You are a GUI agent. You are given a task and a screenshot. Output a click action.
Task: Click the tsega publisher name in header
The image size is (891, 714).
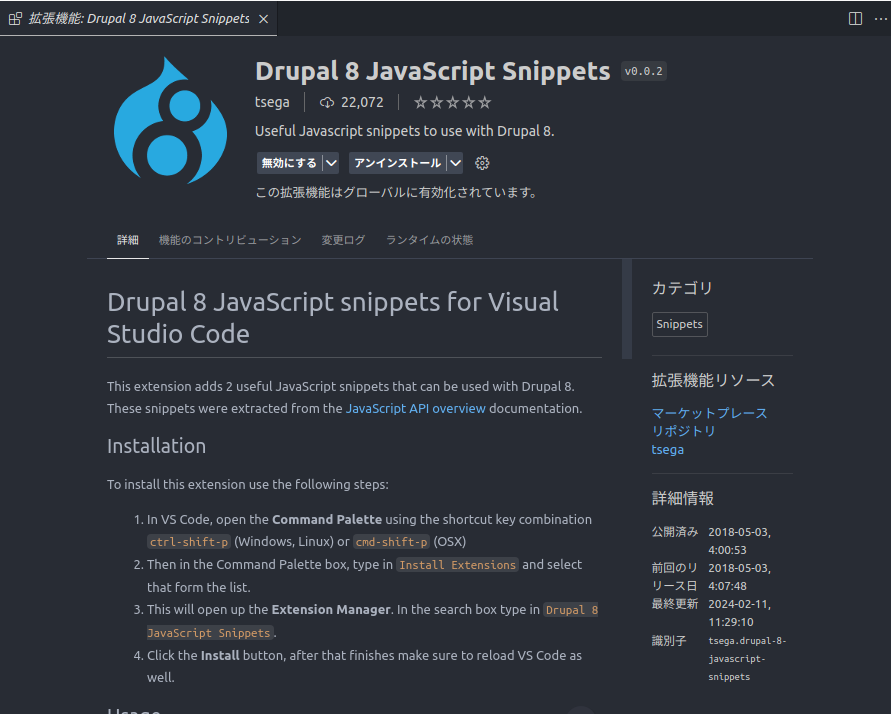pos(272,102)
